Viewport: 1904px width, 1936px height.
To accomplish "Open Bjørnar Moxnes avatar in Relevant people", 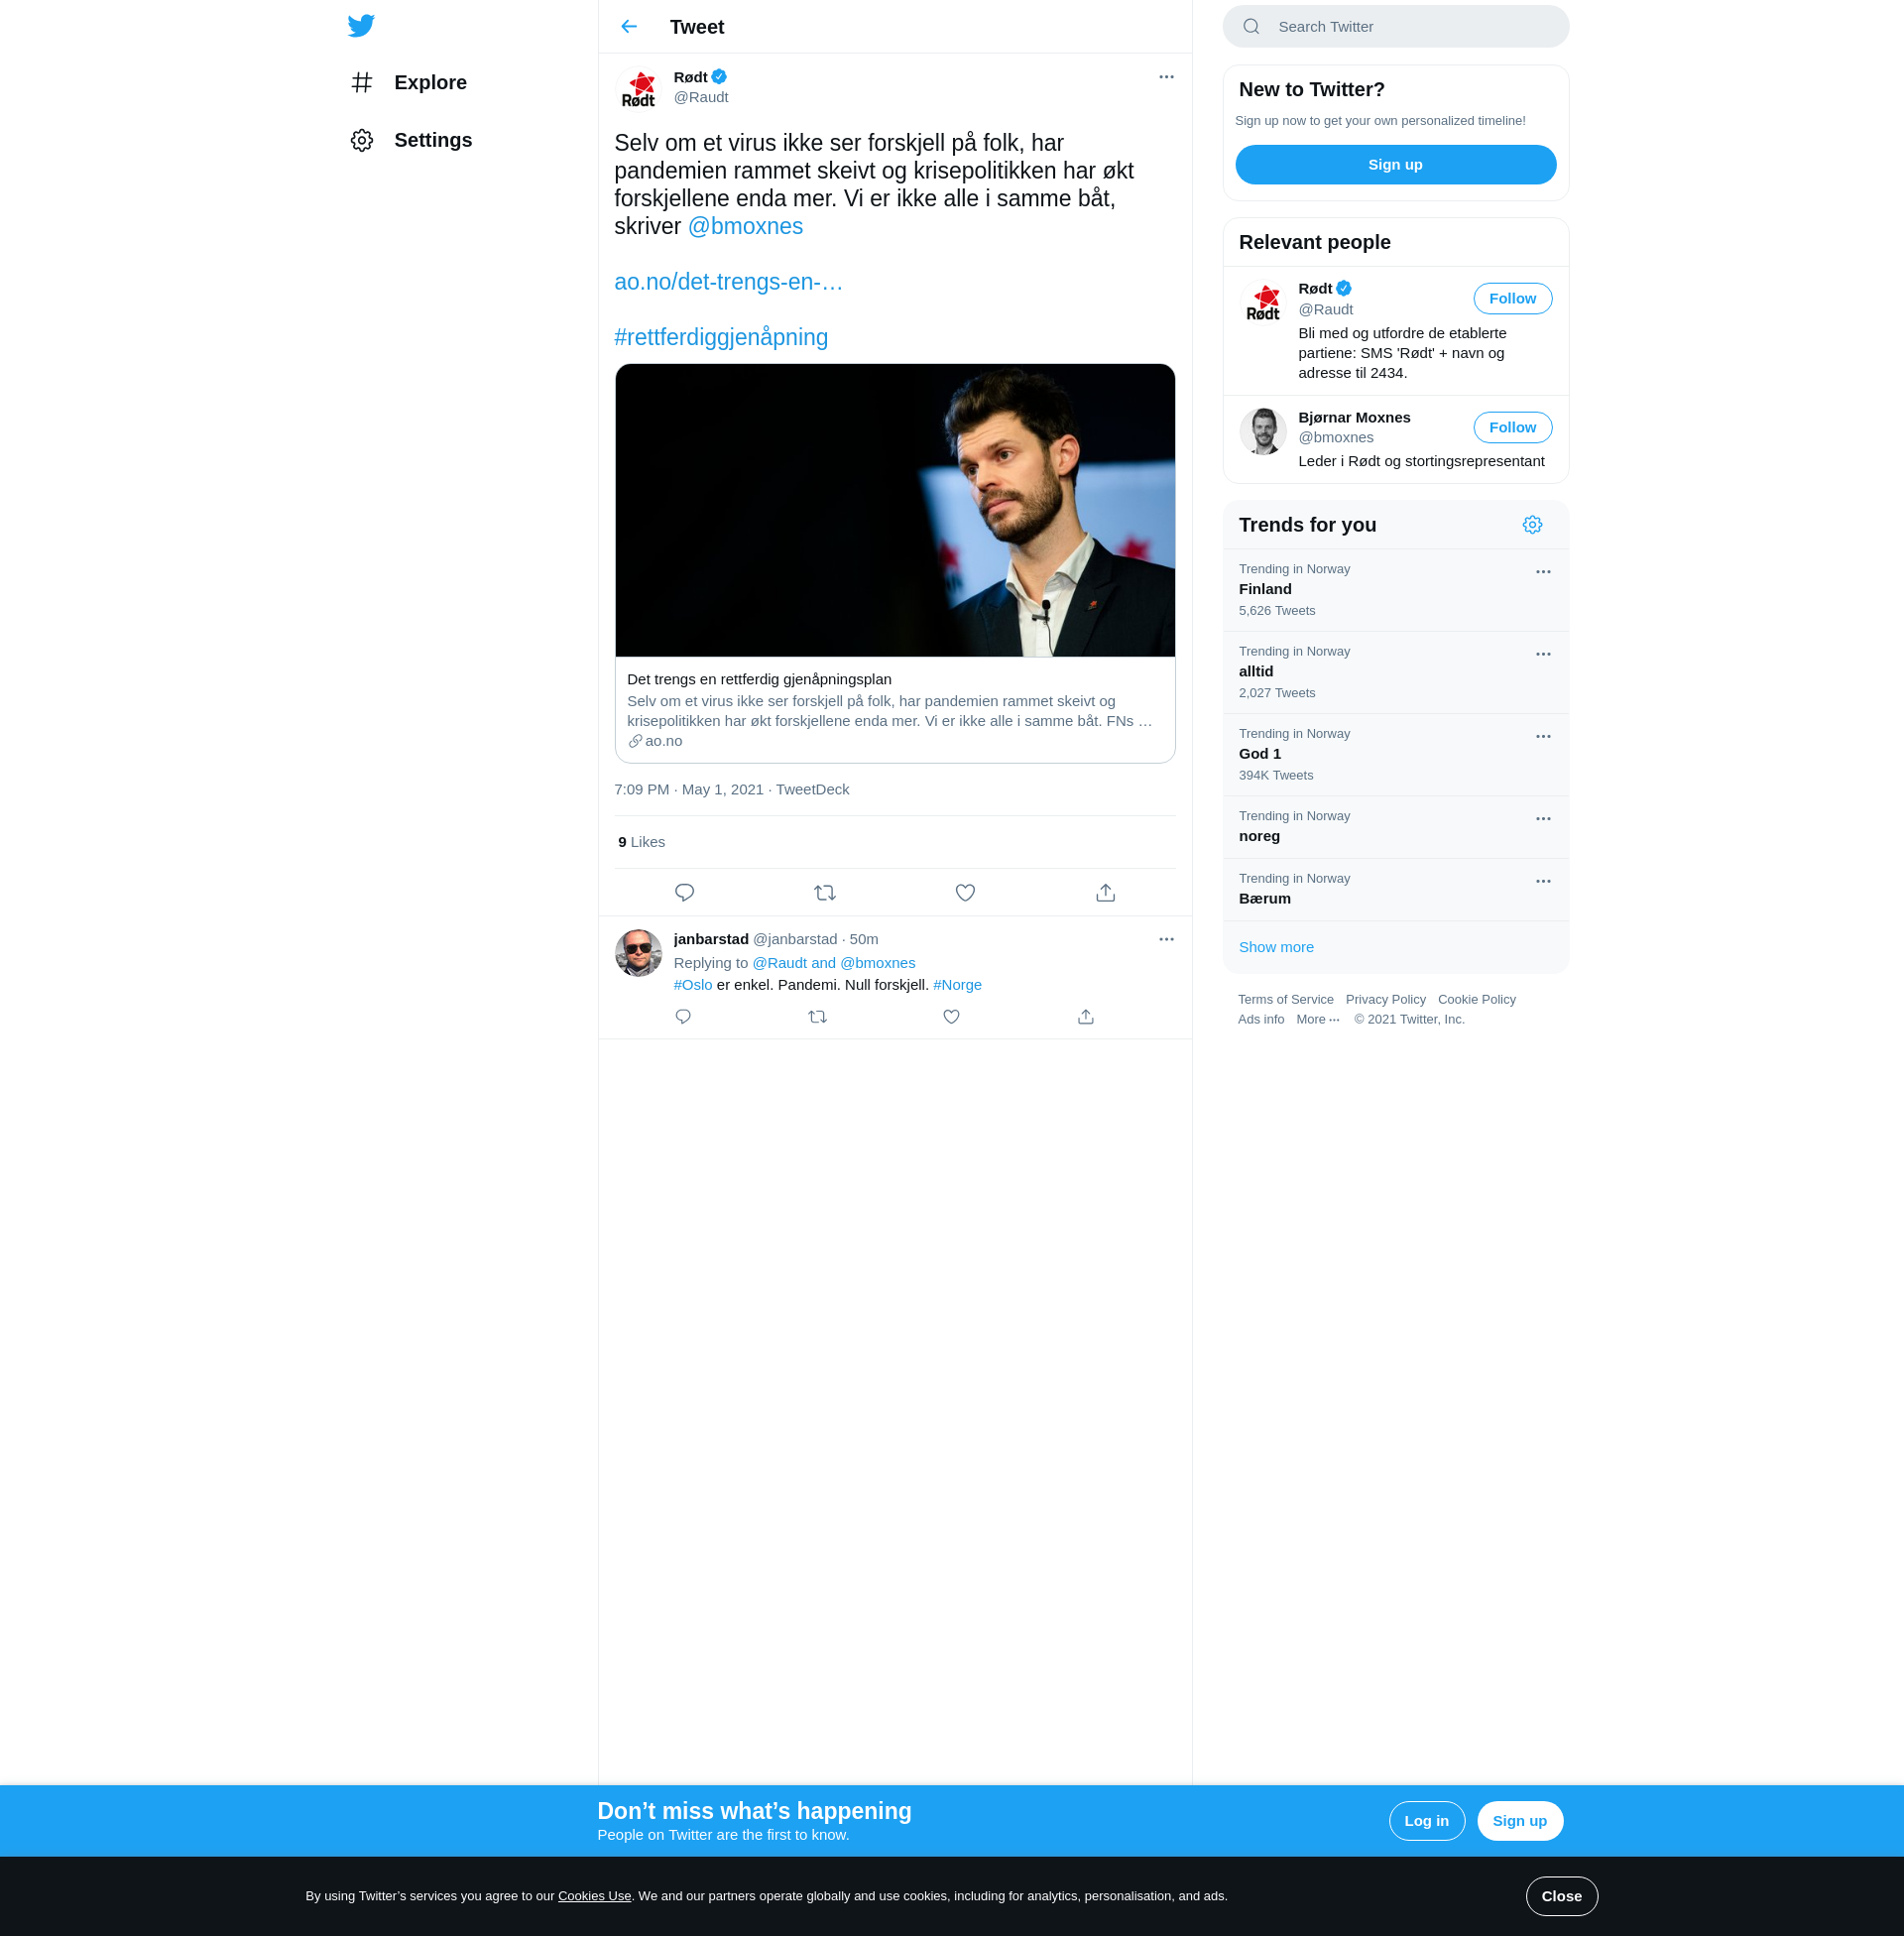I will pos(1263,431).
